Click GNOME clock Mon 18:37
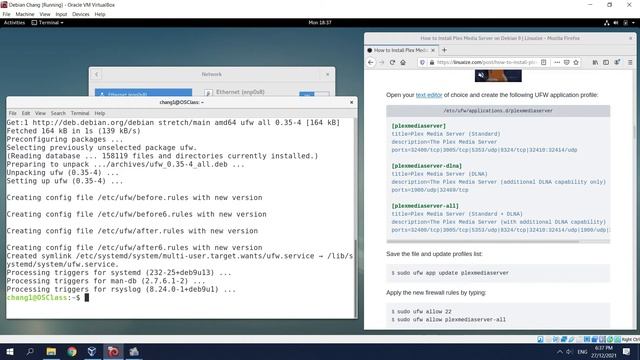Viewport: 640px width, 360px height. tap(320, 23)
